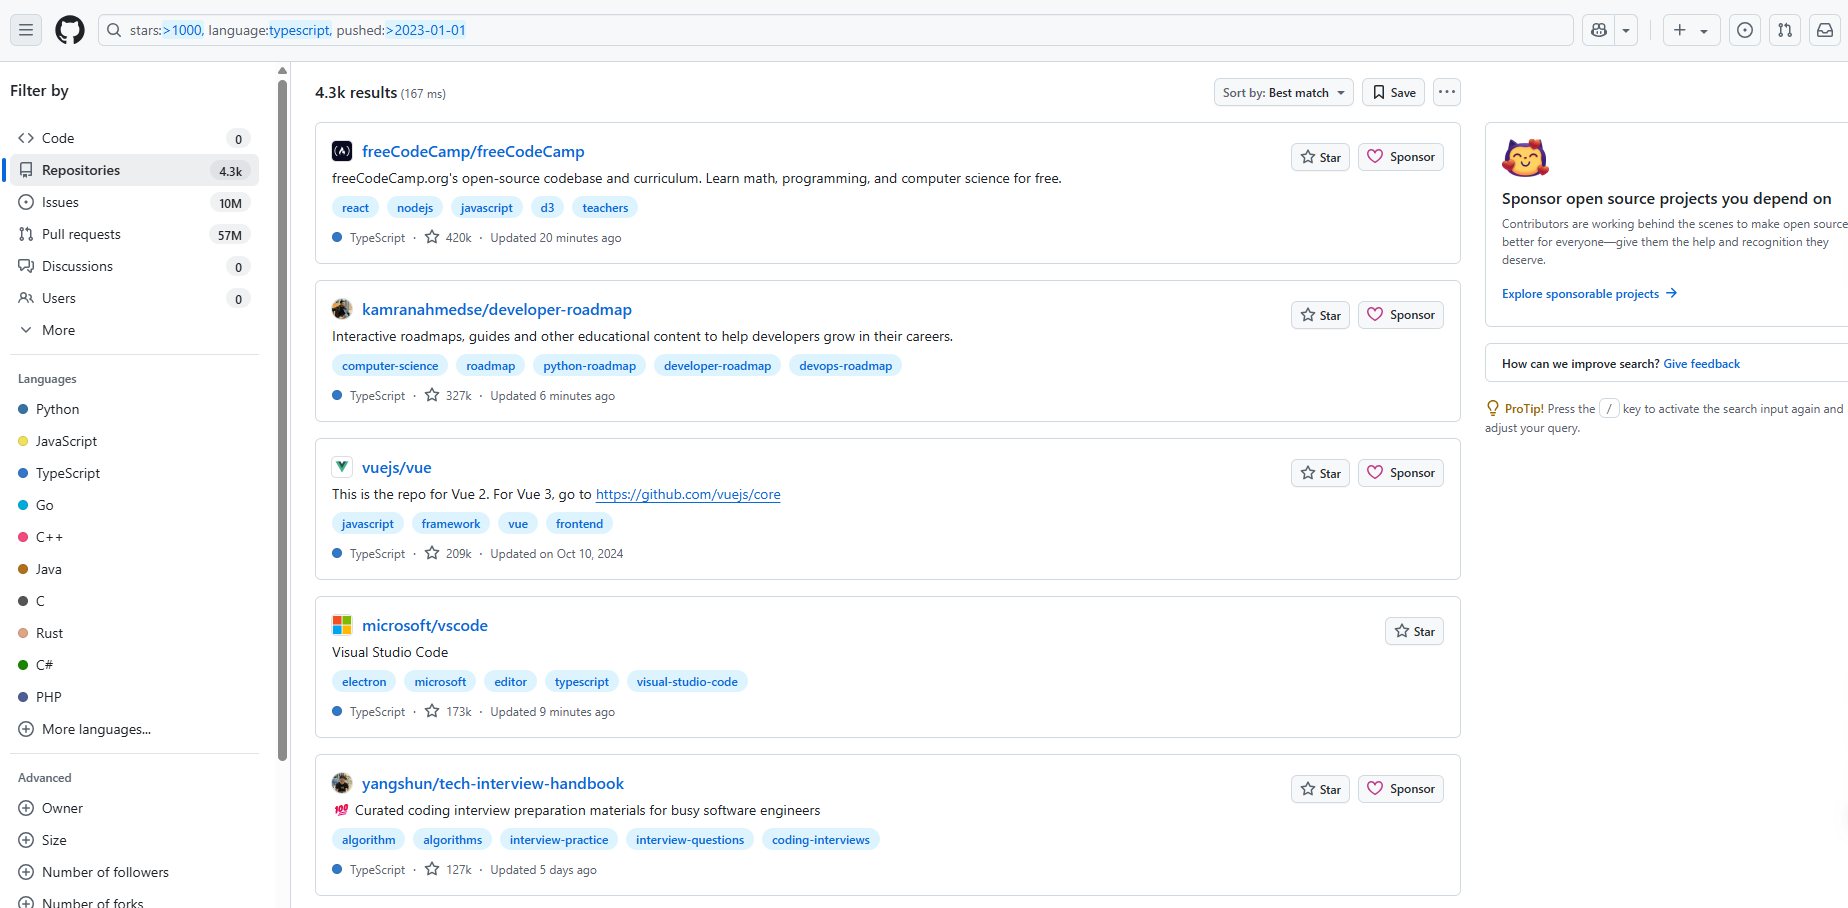Sponsor the freeCodeCamp repository
Image resolution: width=1848 pixels, height=908 pixels.
(x=1401, y=157)
